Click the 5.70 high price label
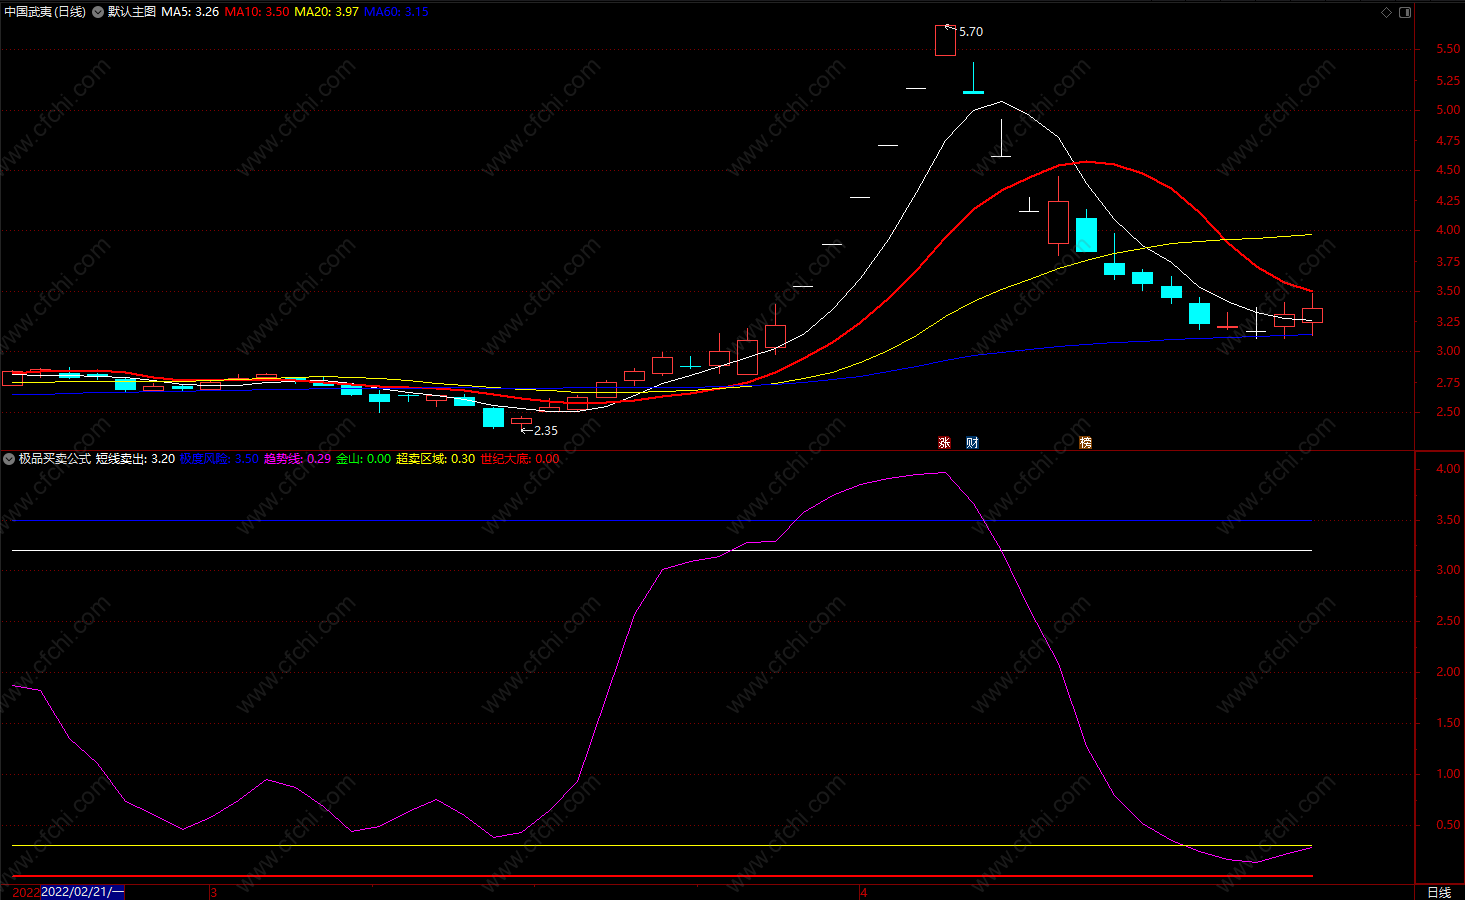 point(971,32)
